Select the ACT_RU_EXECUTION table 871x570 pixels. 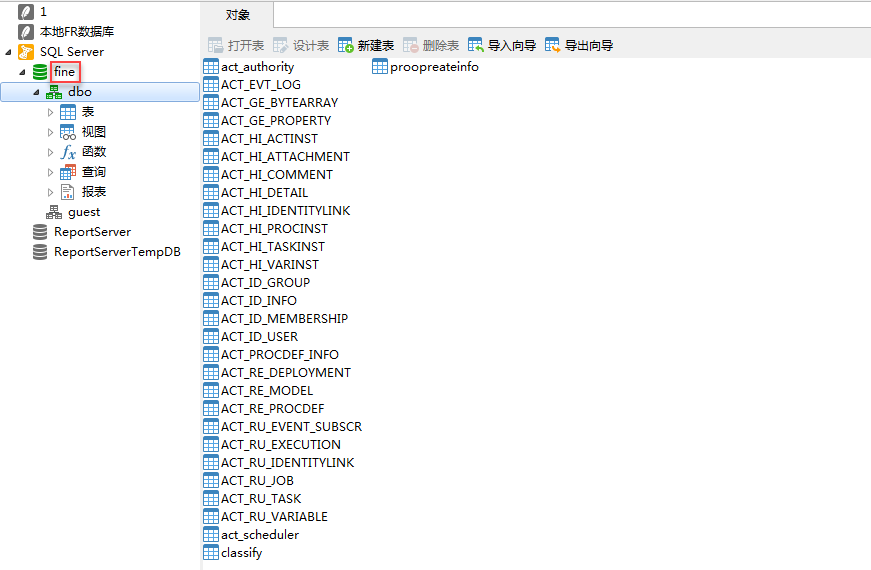(281, 445)
